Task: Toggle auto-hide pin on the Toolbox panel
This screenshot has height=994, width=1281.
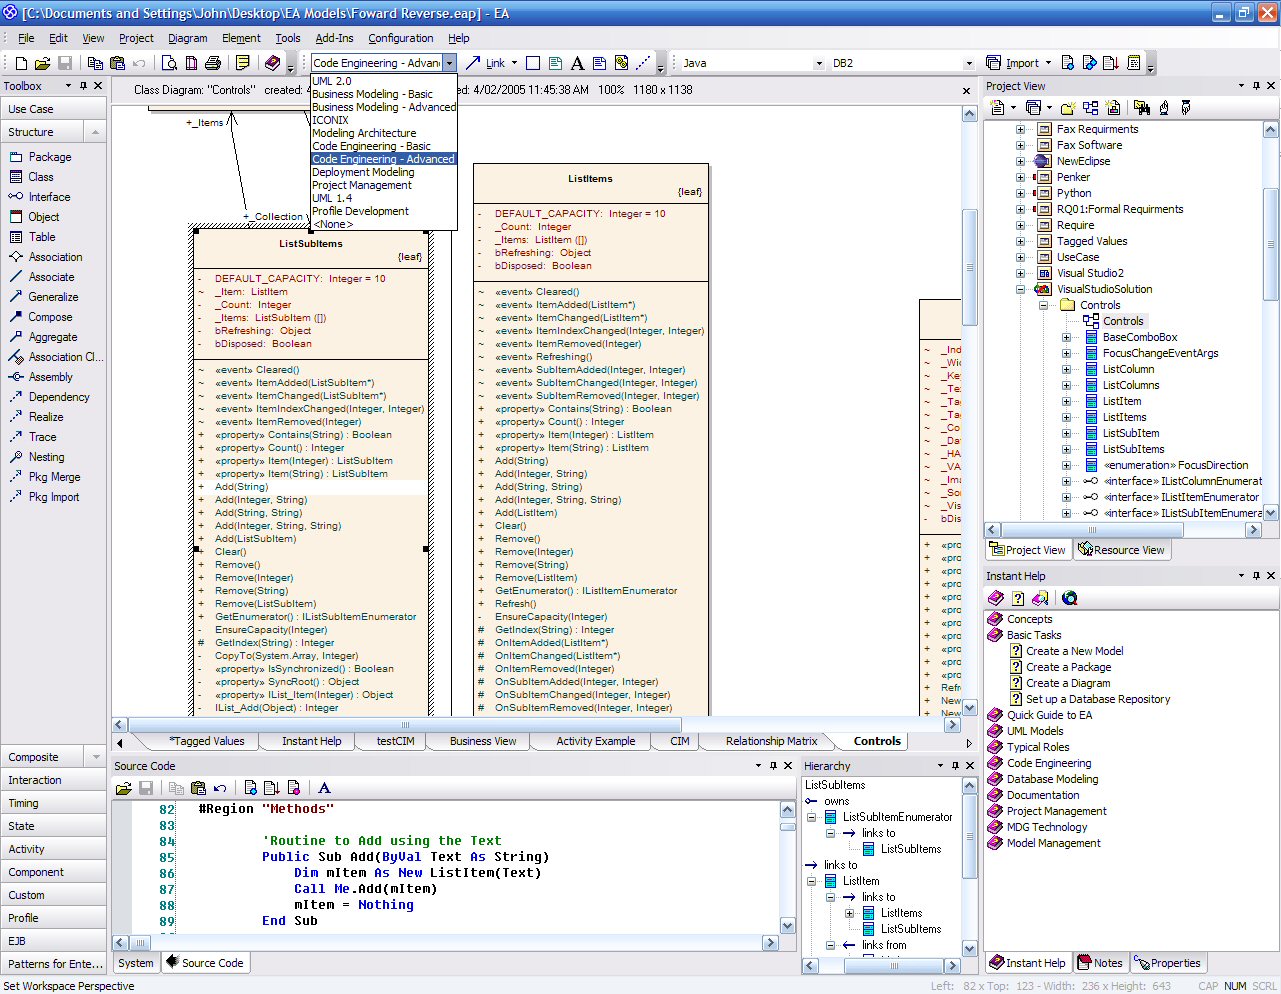Action: click(x=83, y=86)
